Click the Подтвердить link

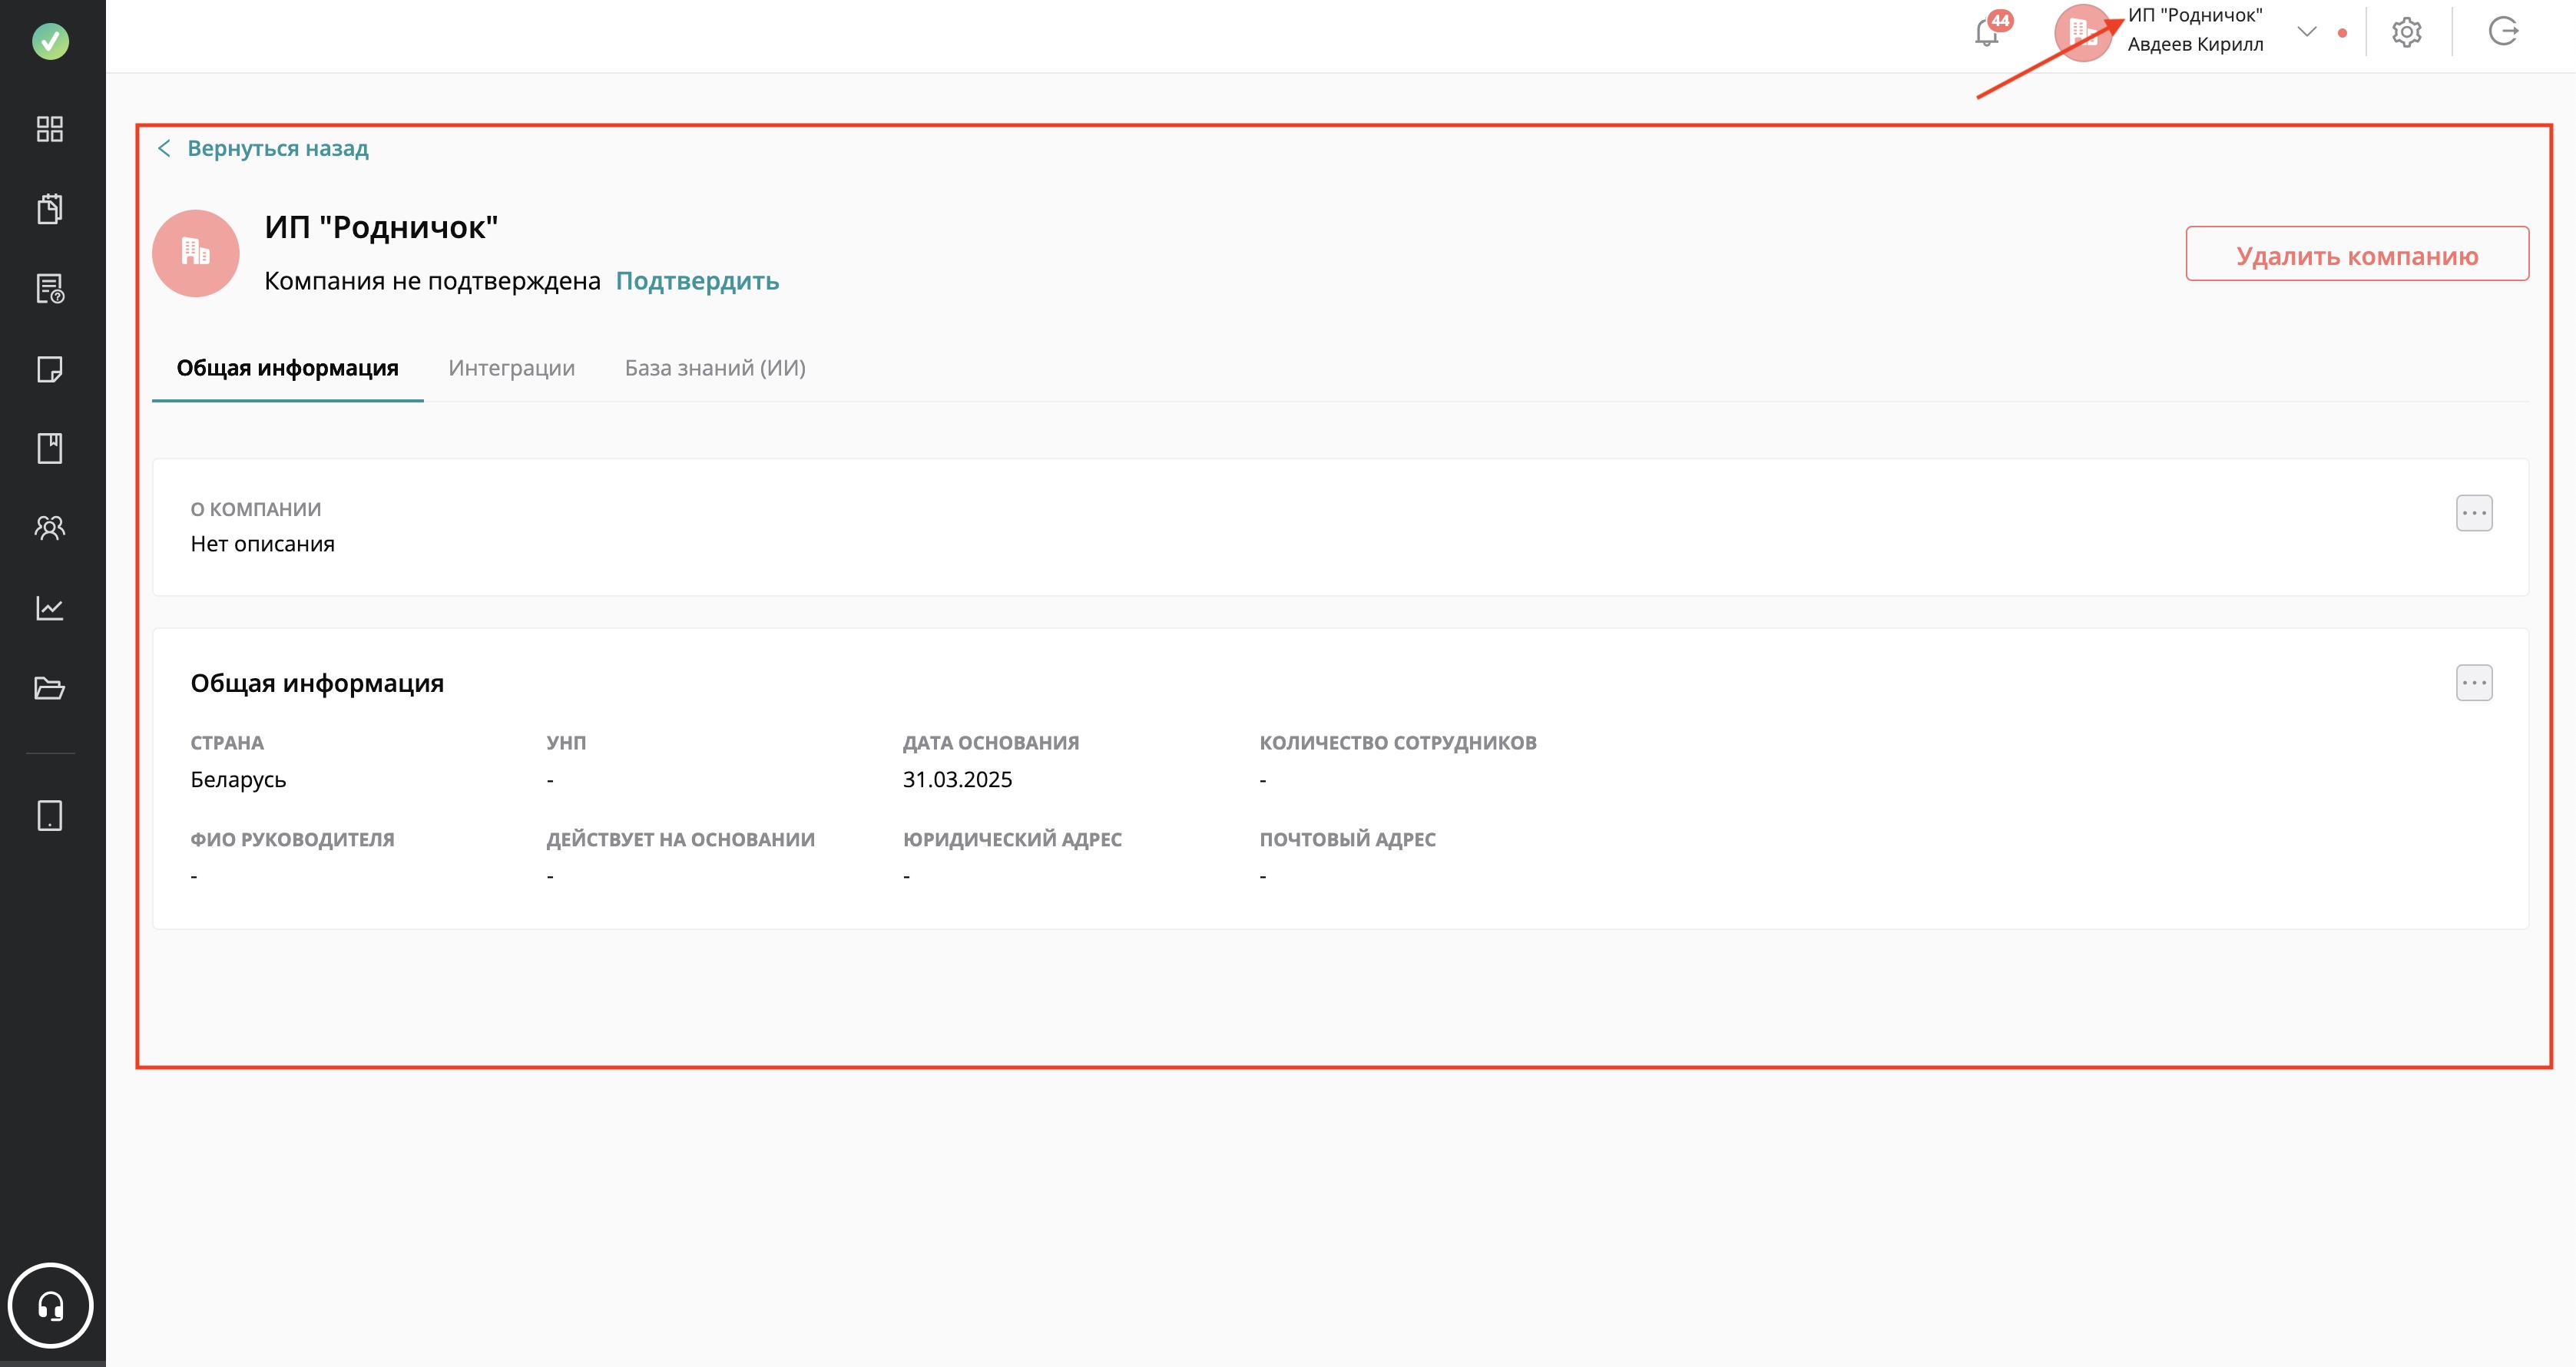(x=697, y=281)
